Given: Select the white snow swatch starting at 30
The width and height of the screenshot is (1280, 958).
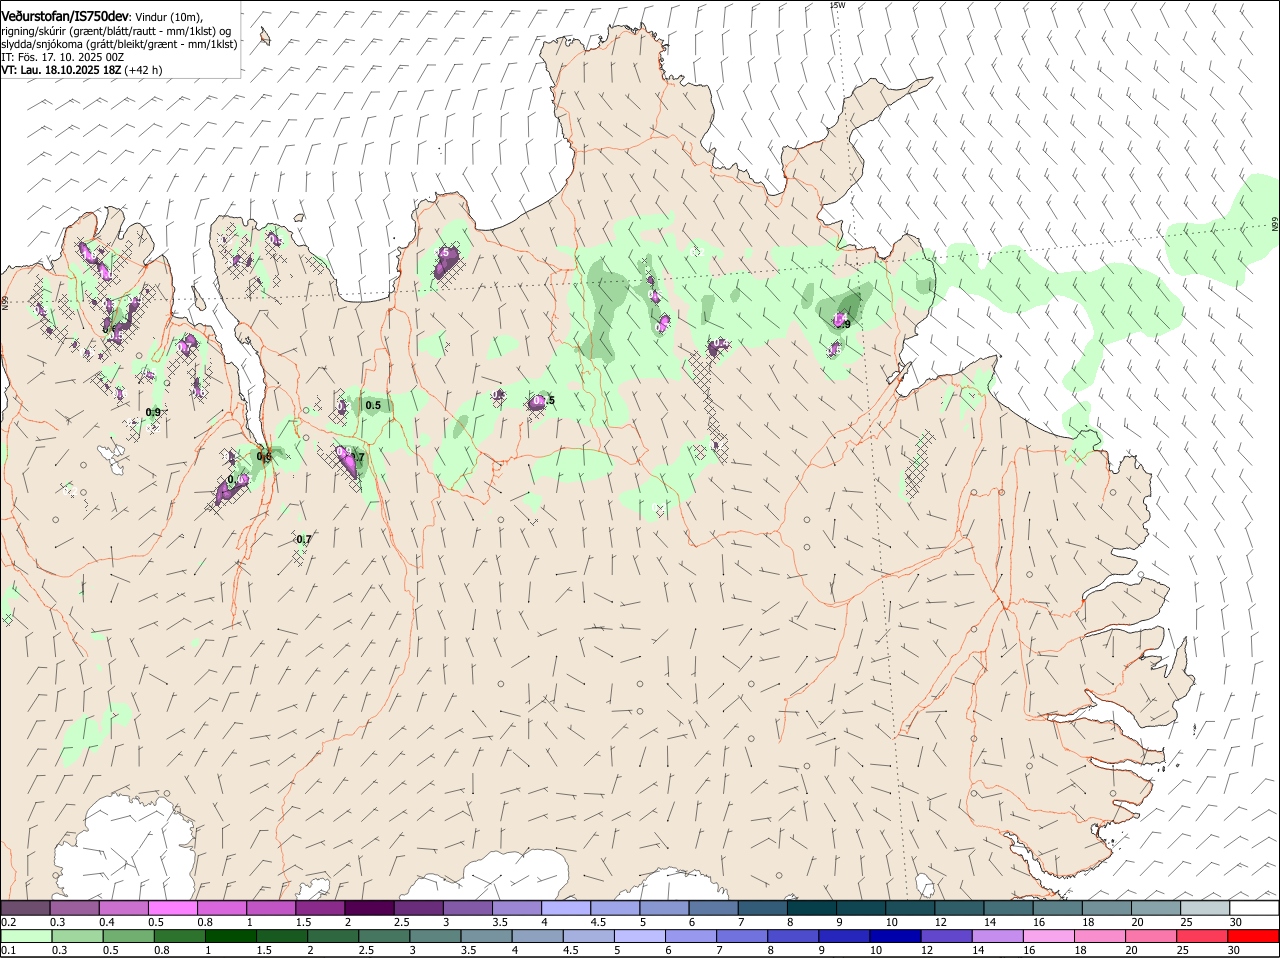Looking at the screenshot, I should coord(1254,908).
